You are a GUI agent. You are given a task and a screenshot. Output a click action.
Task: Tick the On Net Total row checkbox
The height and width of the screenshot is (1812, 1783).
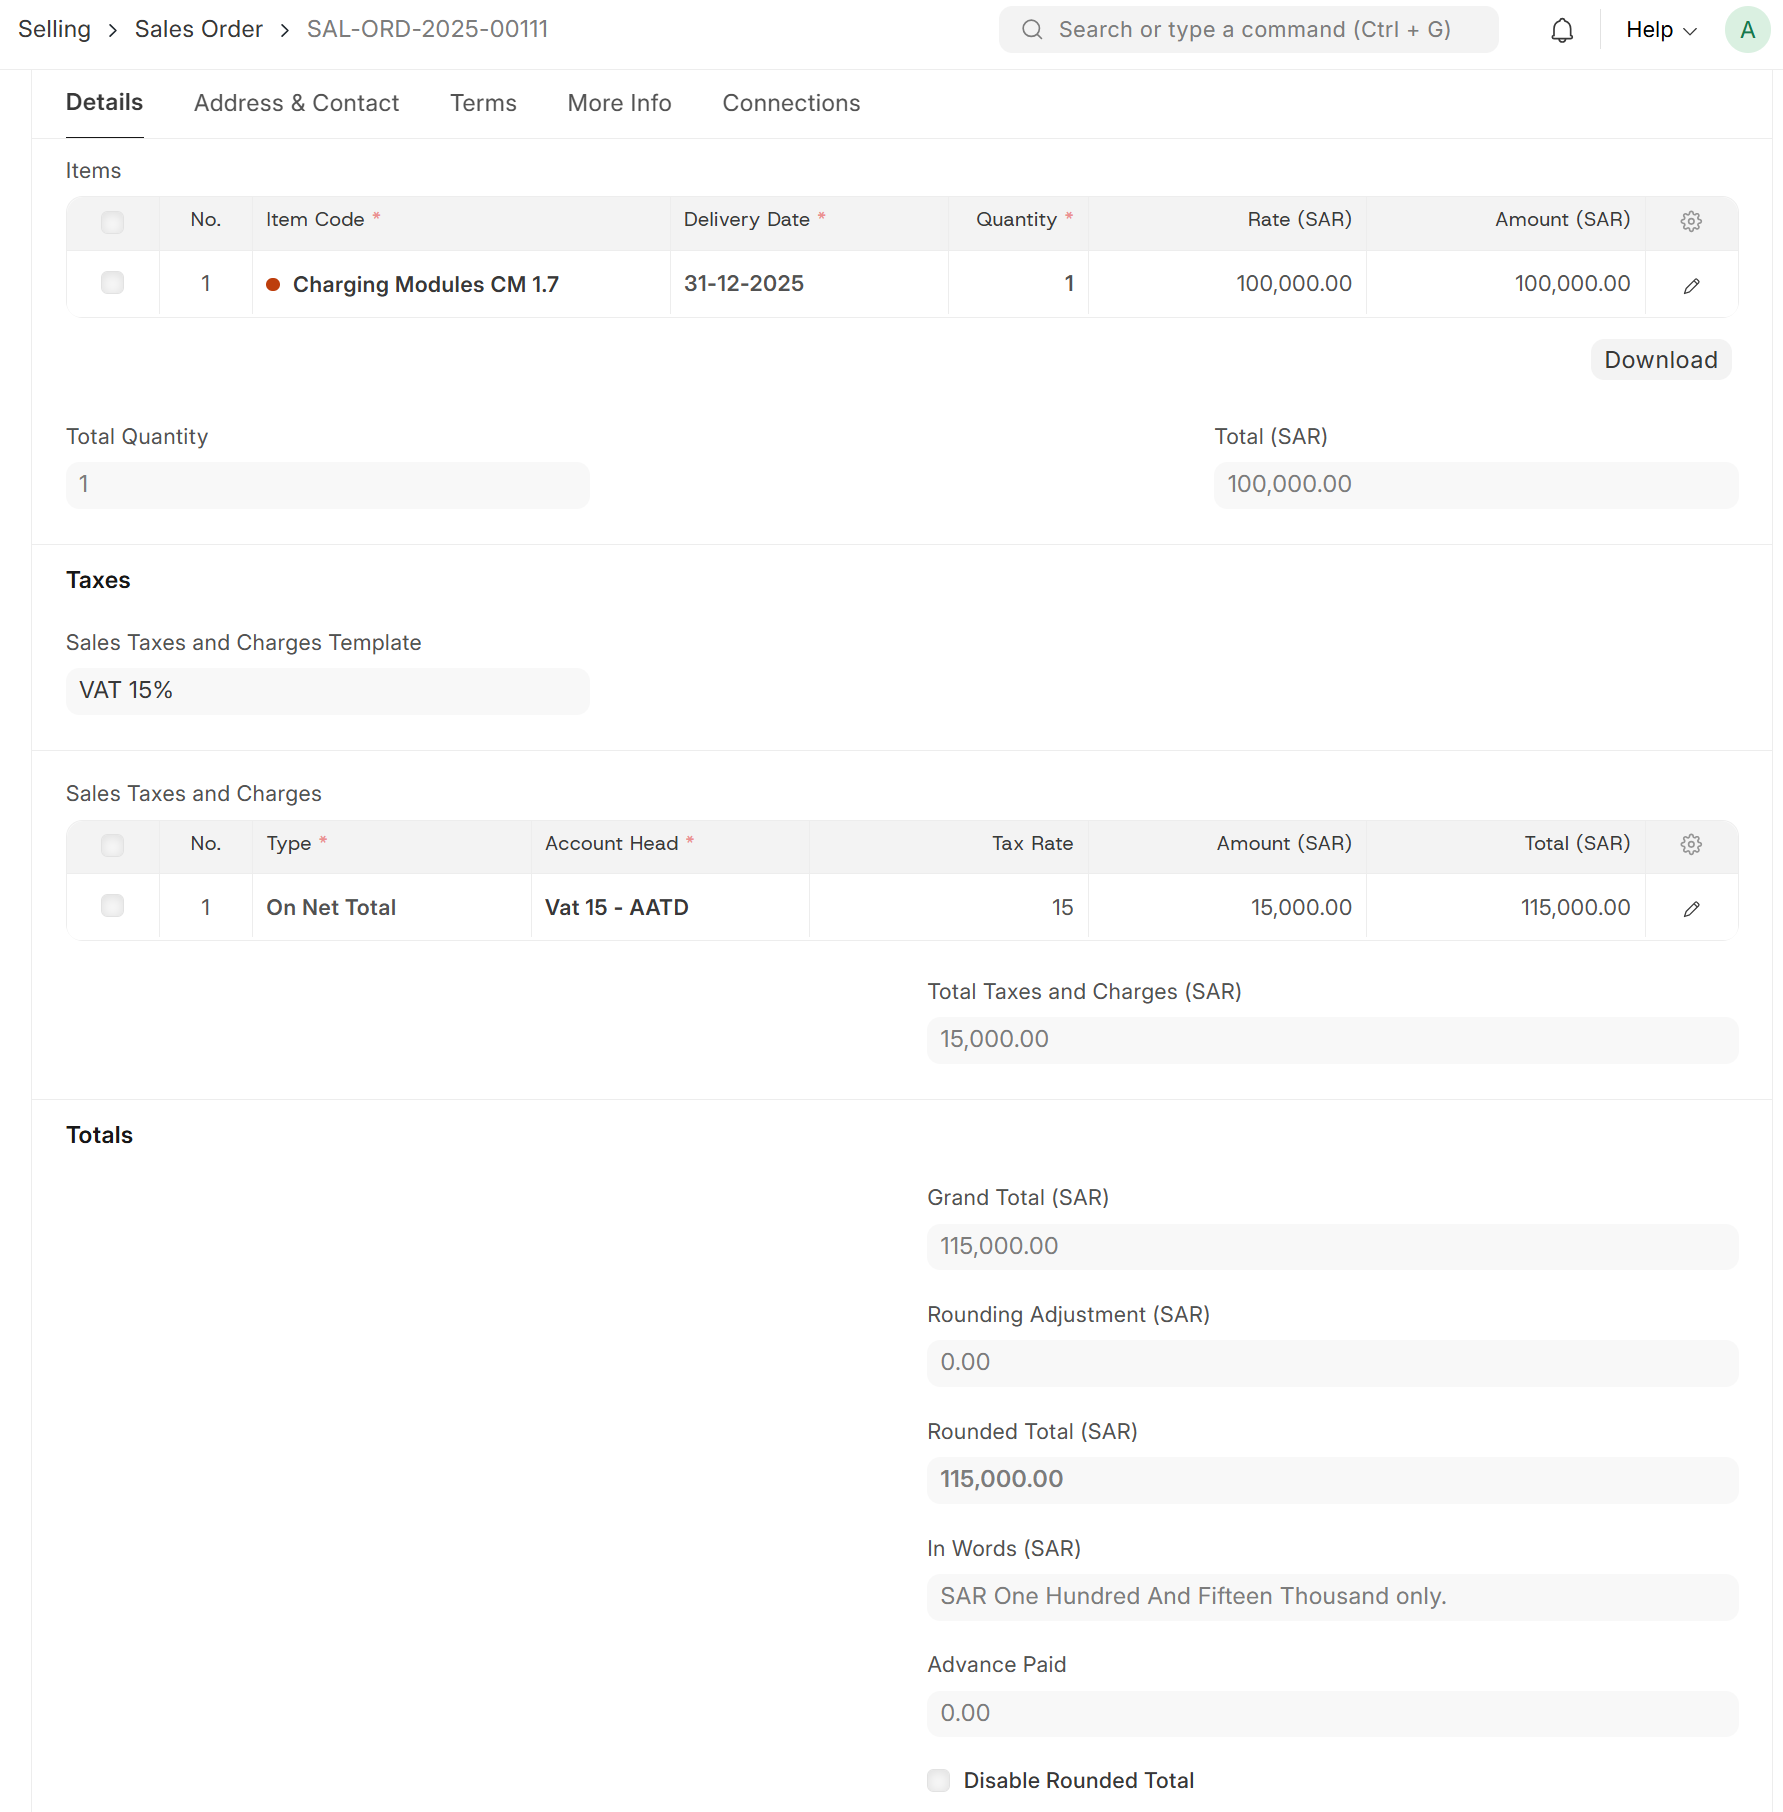click(x=113, y=906)
